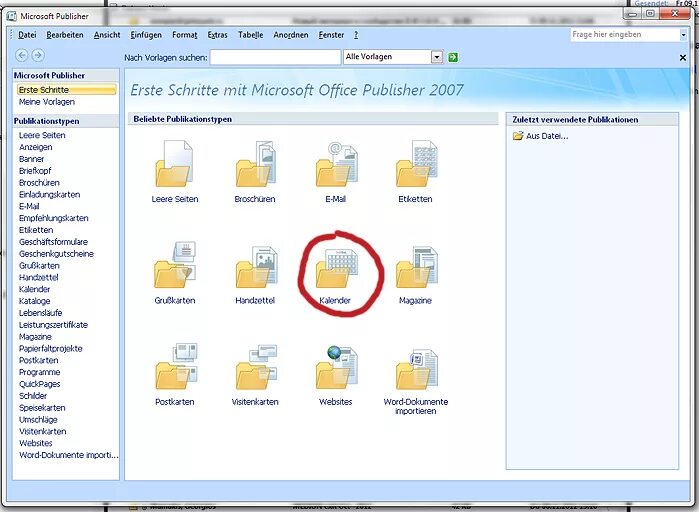Image resolution: width=699 pixels, height=512 pixels.
Task: Open the Broschüren publication type icon
Action: pos(255,164)
